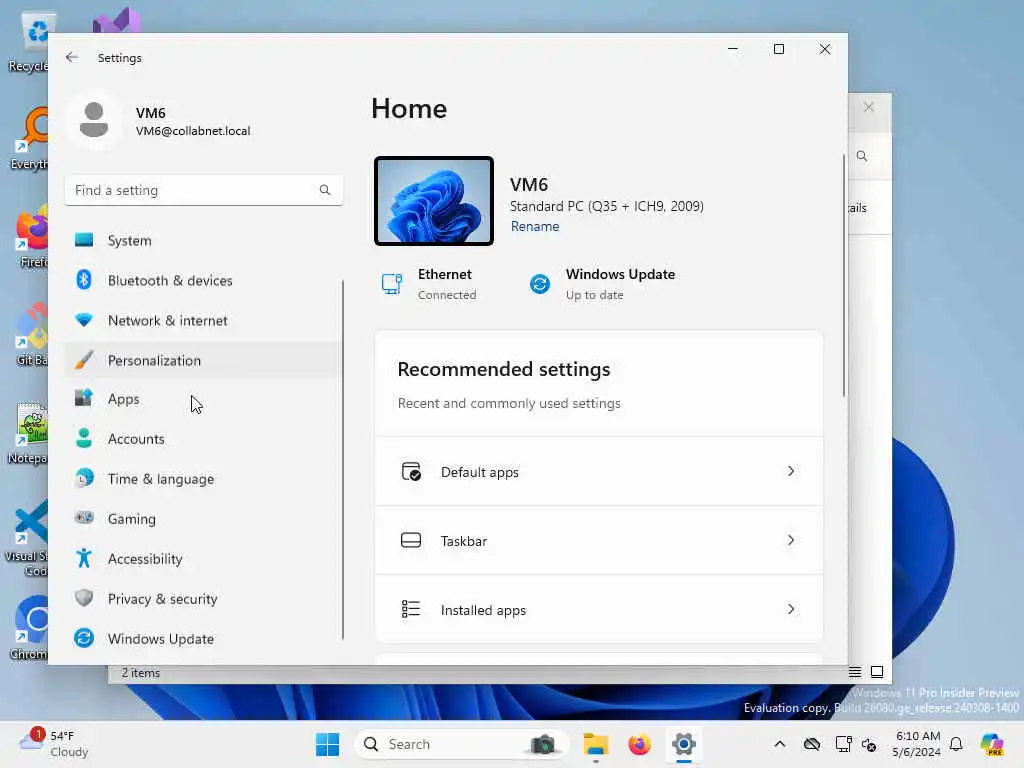Click the Network wifi icon
This screenshot has width=1024, height=768.
[x=84, y=320]
